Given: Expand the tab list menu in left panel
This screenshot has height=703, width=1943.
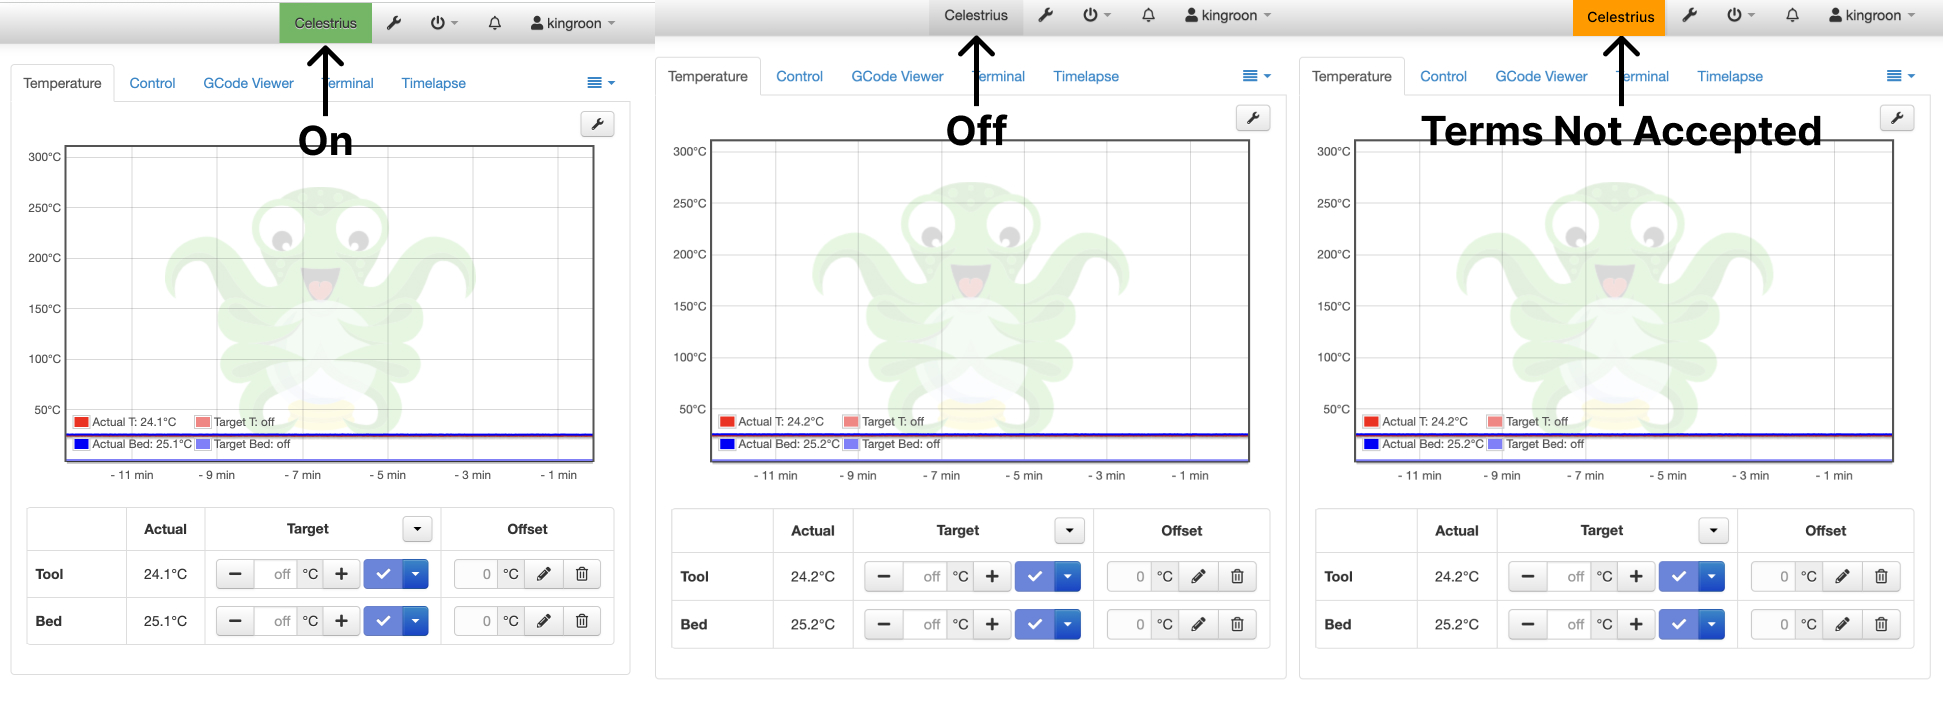Looking at the screenshot, I should pos(601,83).
